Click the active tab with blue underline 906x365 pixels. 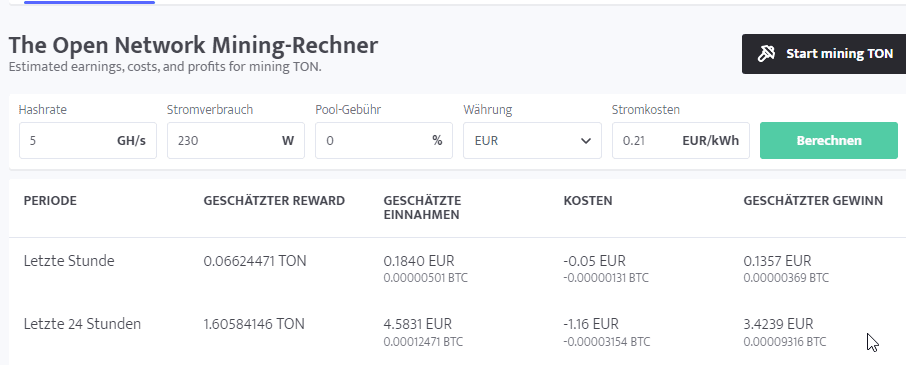pyautogui.click(x=90, y=2)
